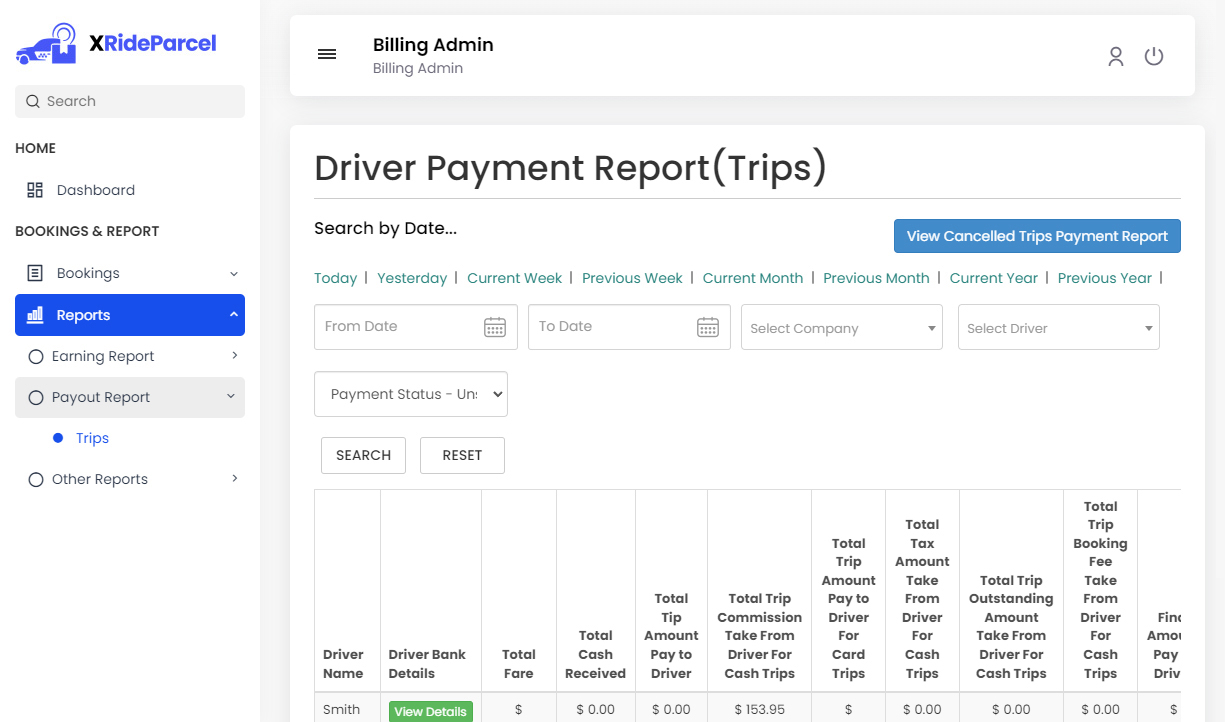Open the Select Company dropdown
1225x722 pixels.
click(841, 328)
